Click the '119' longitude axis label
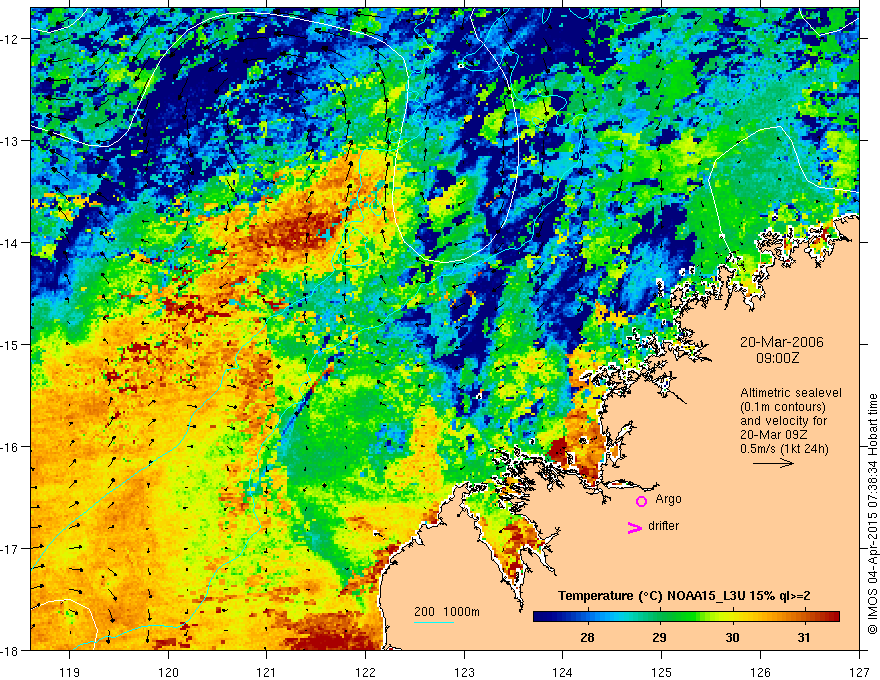 (x=70, y=672)
